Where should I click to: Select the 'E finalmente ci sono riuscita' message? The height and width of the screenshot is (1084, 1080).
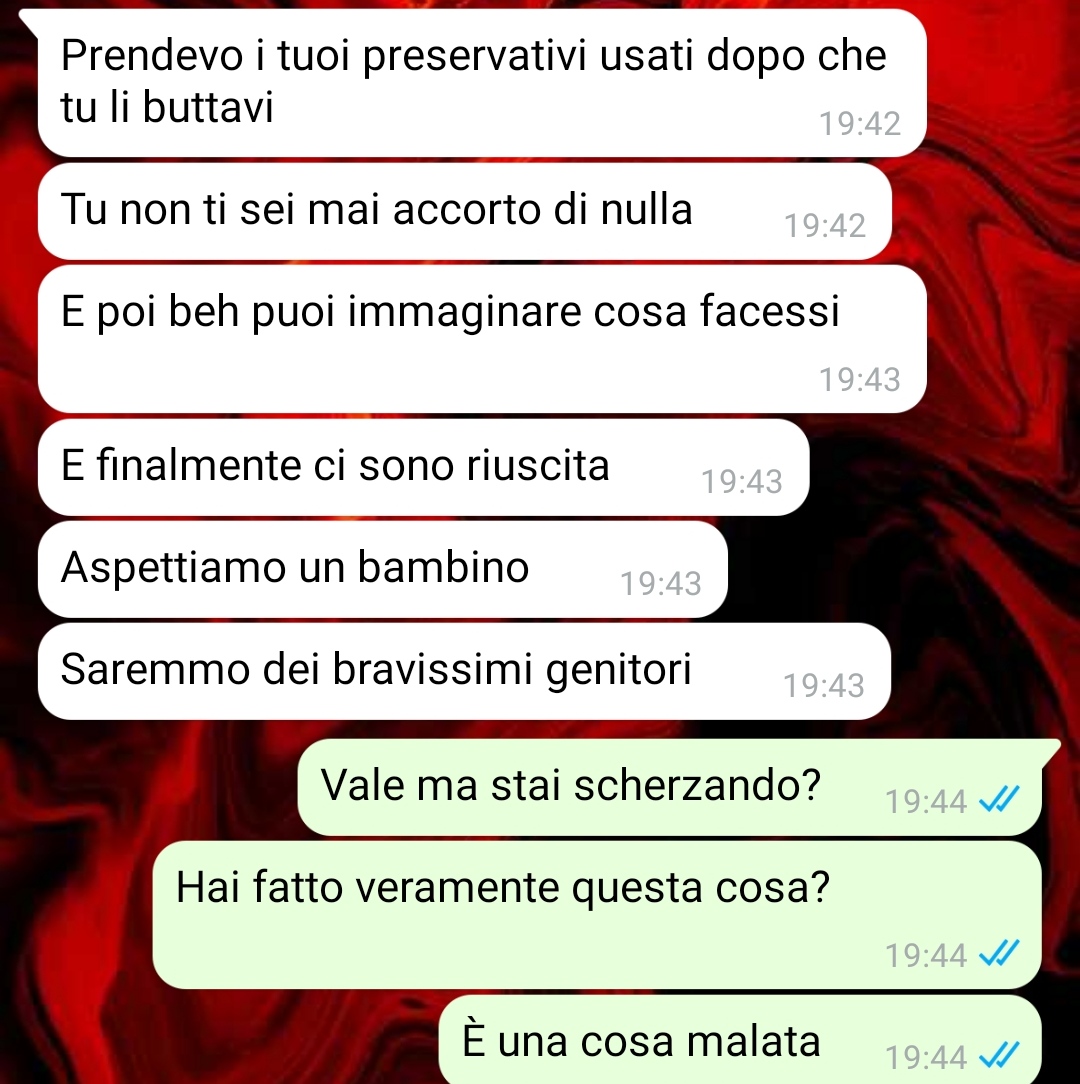[423, 467]
